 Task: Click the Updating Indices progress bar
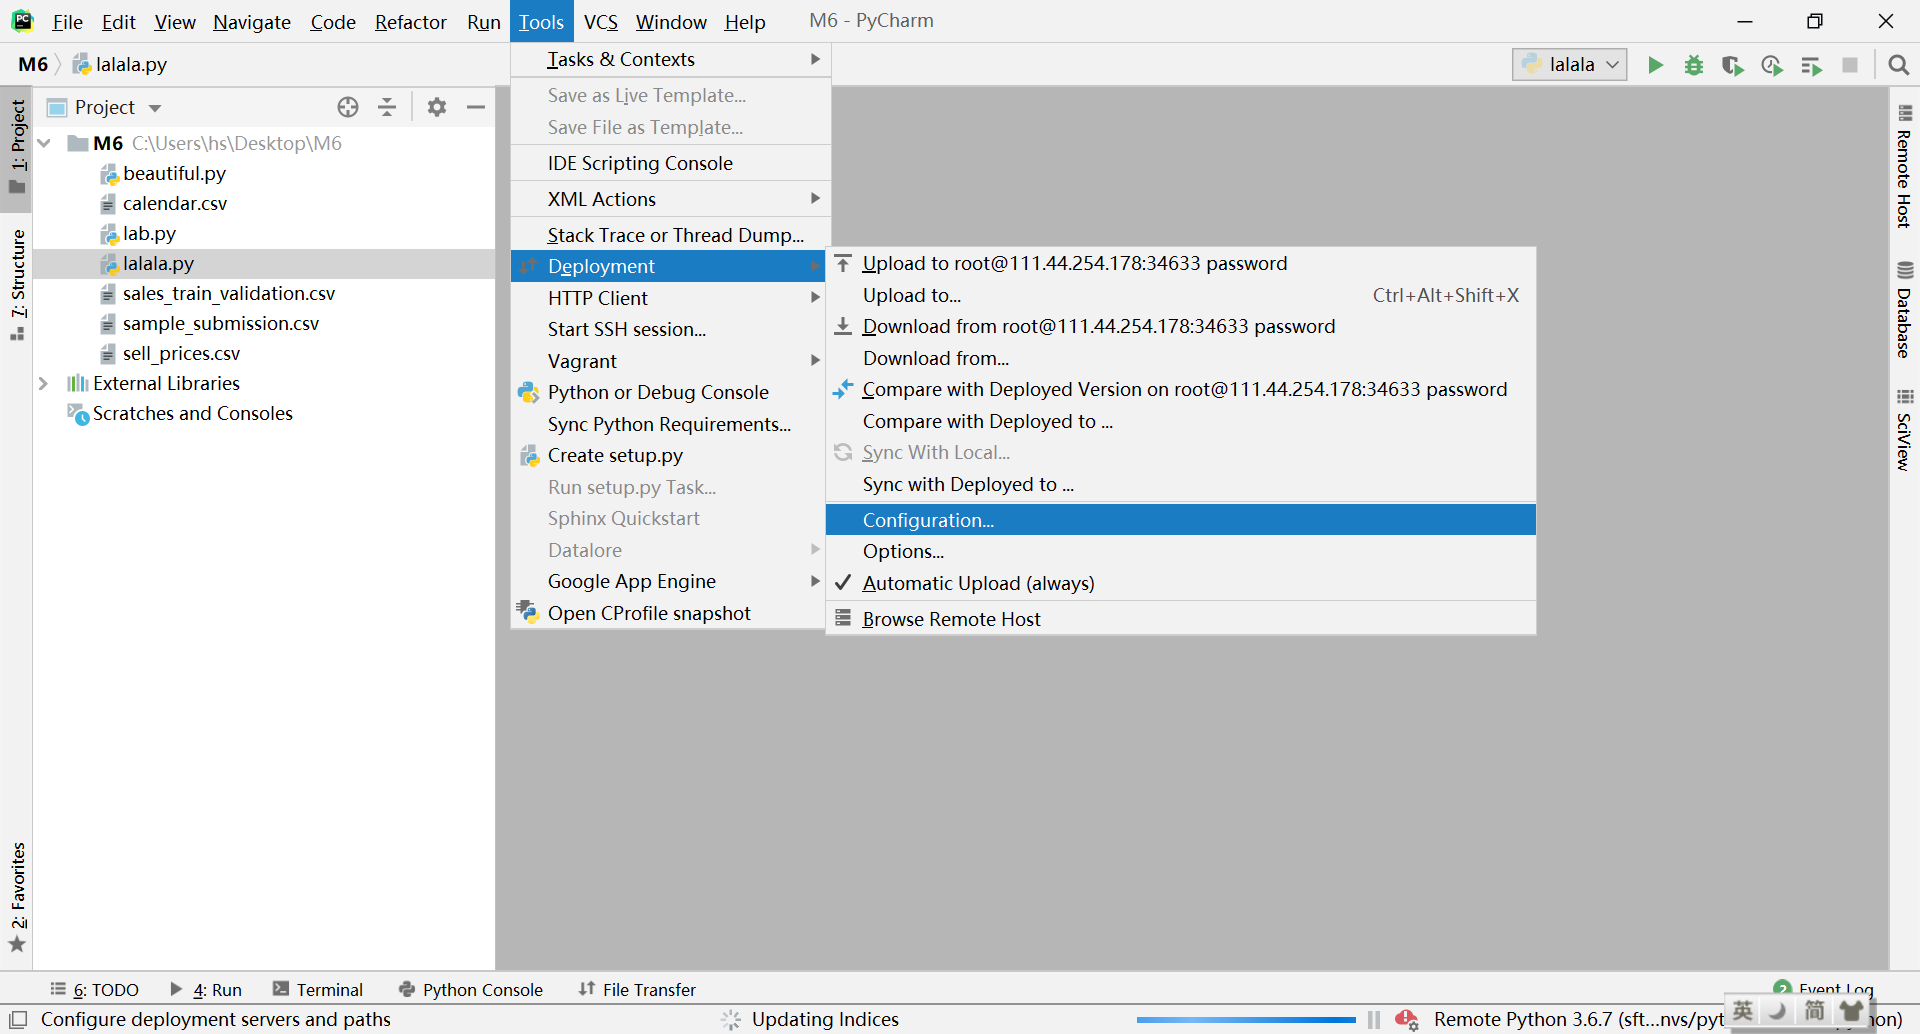pos(1246,1020)
